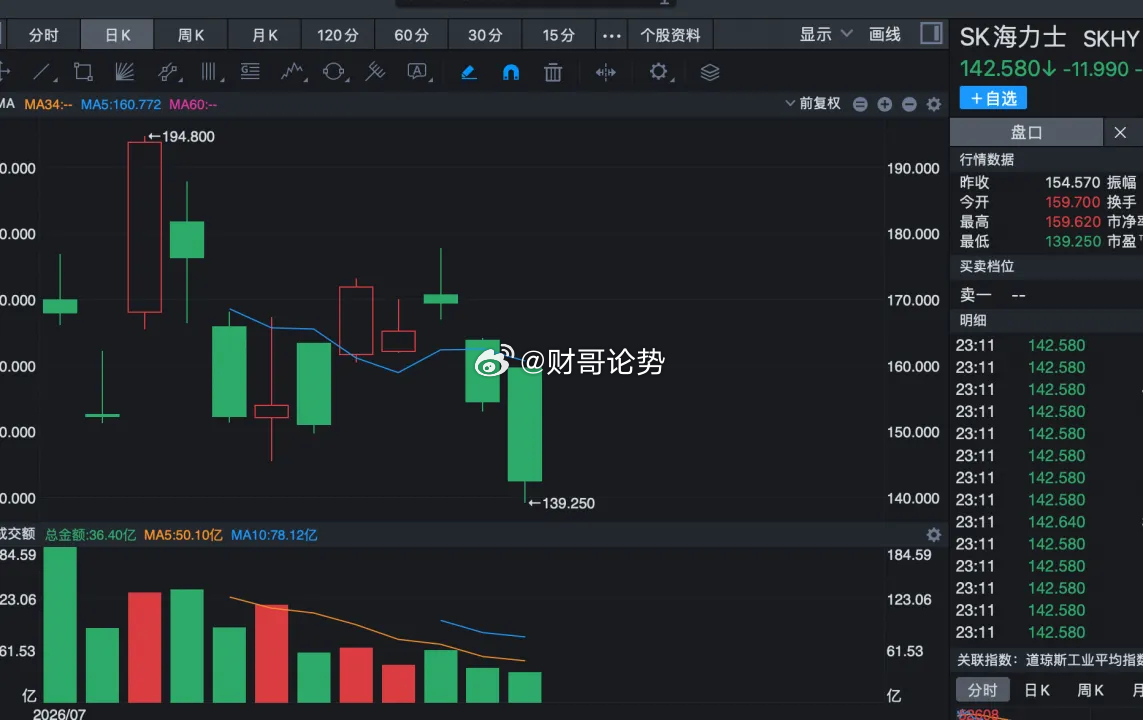The image size is (1143, 720).
Task: Select the straight line drawing tool
Action: point(42,71)
